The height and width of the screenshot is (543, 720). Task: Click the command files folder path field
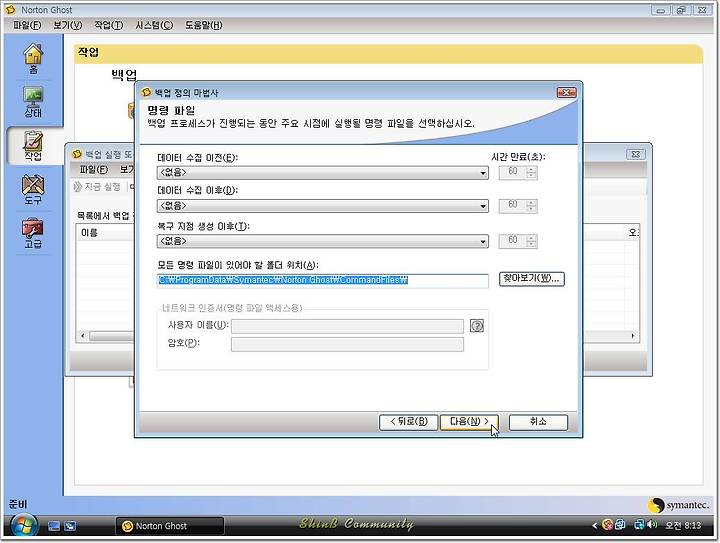322,280
